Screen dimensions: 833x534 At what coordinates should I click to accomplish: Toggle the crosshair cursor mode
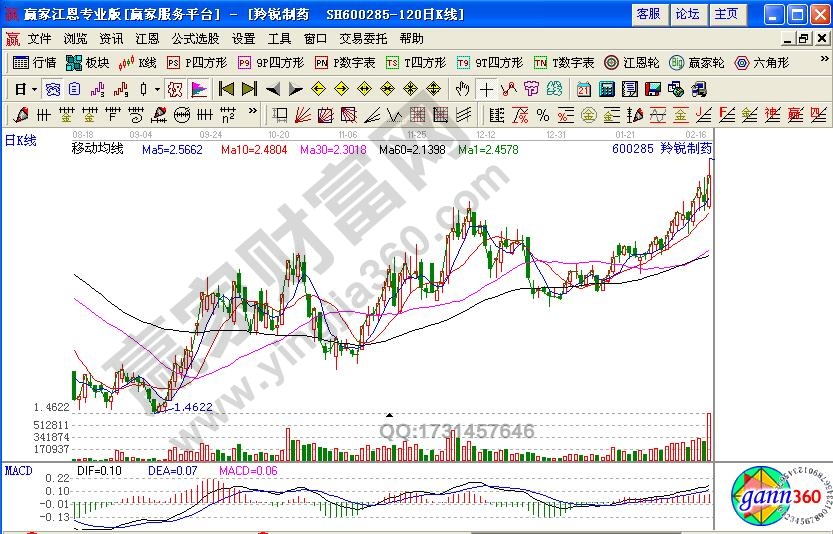tap(486, 88)
